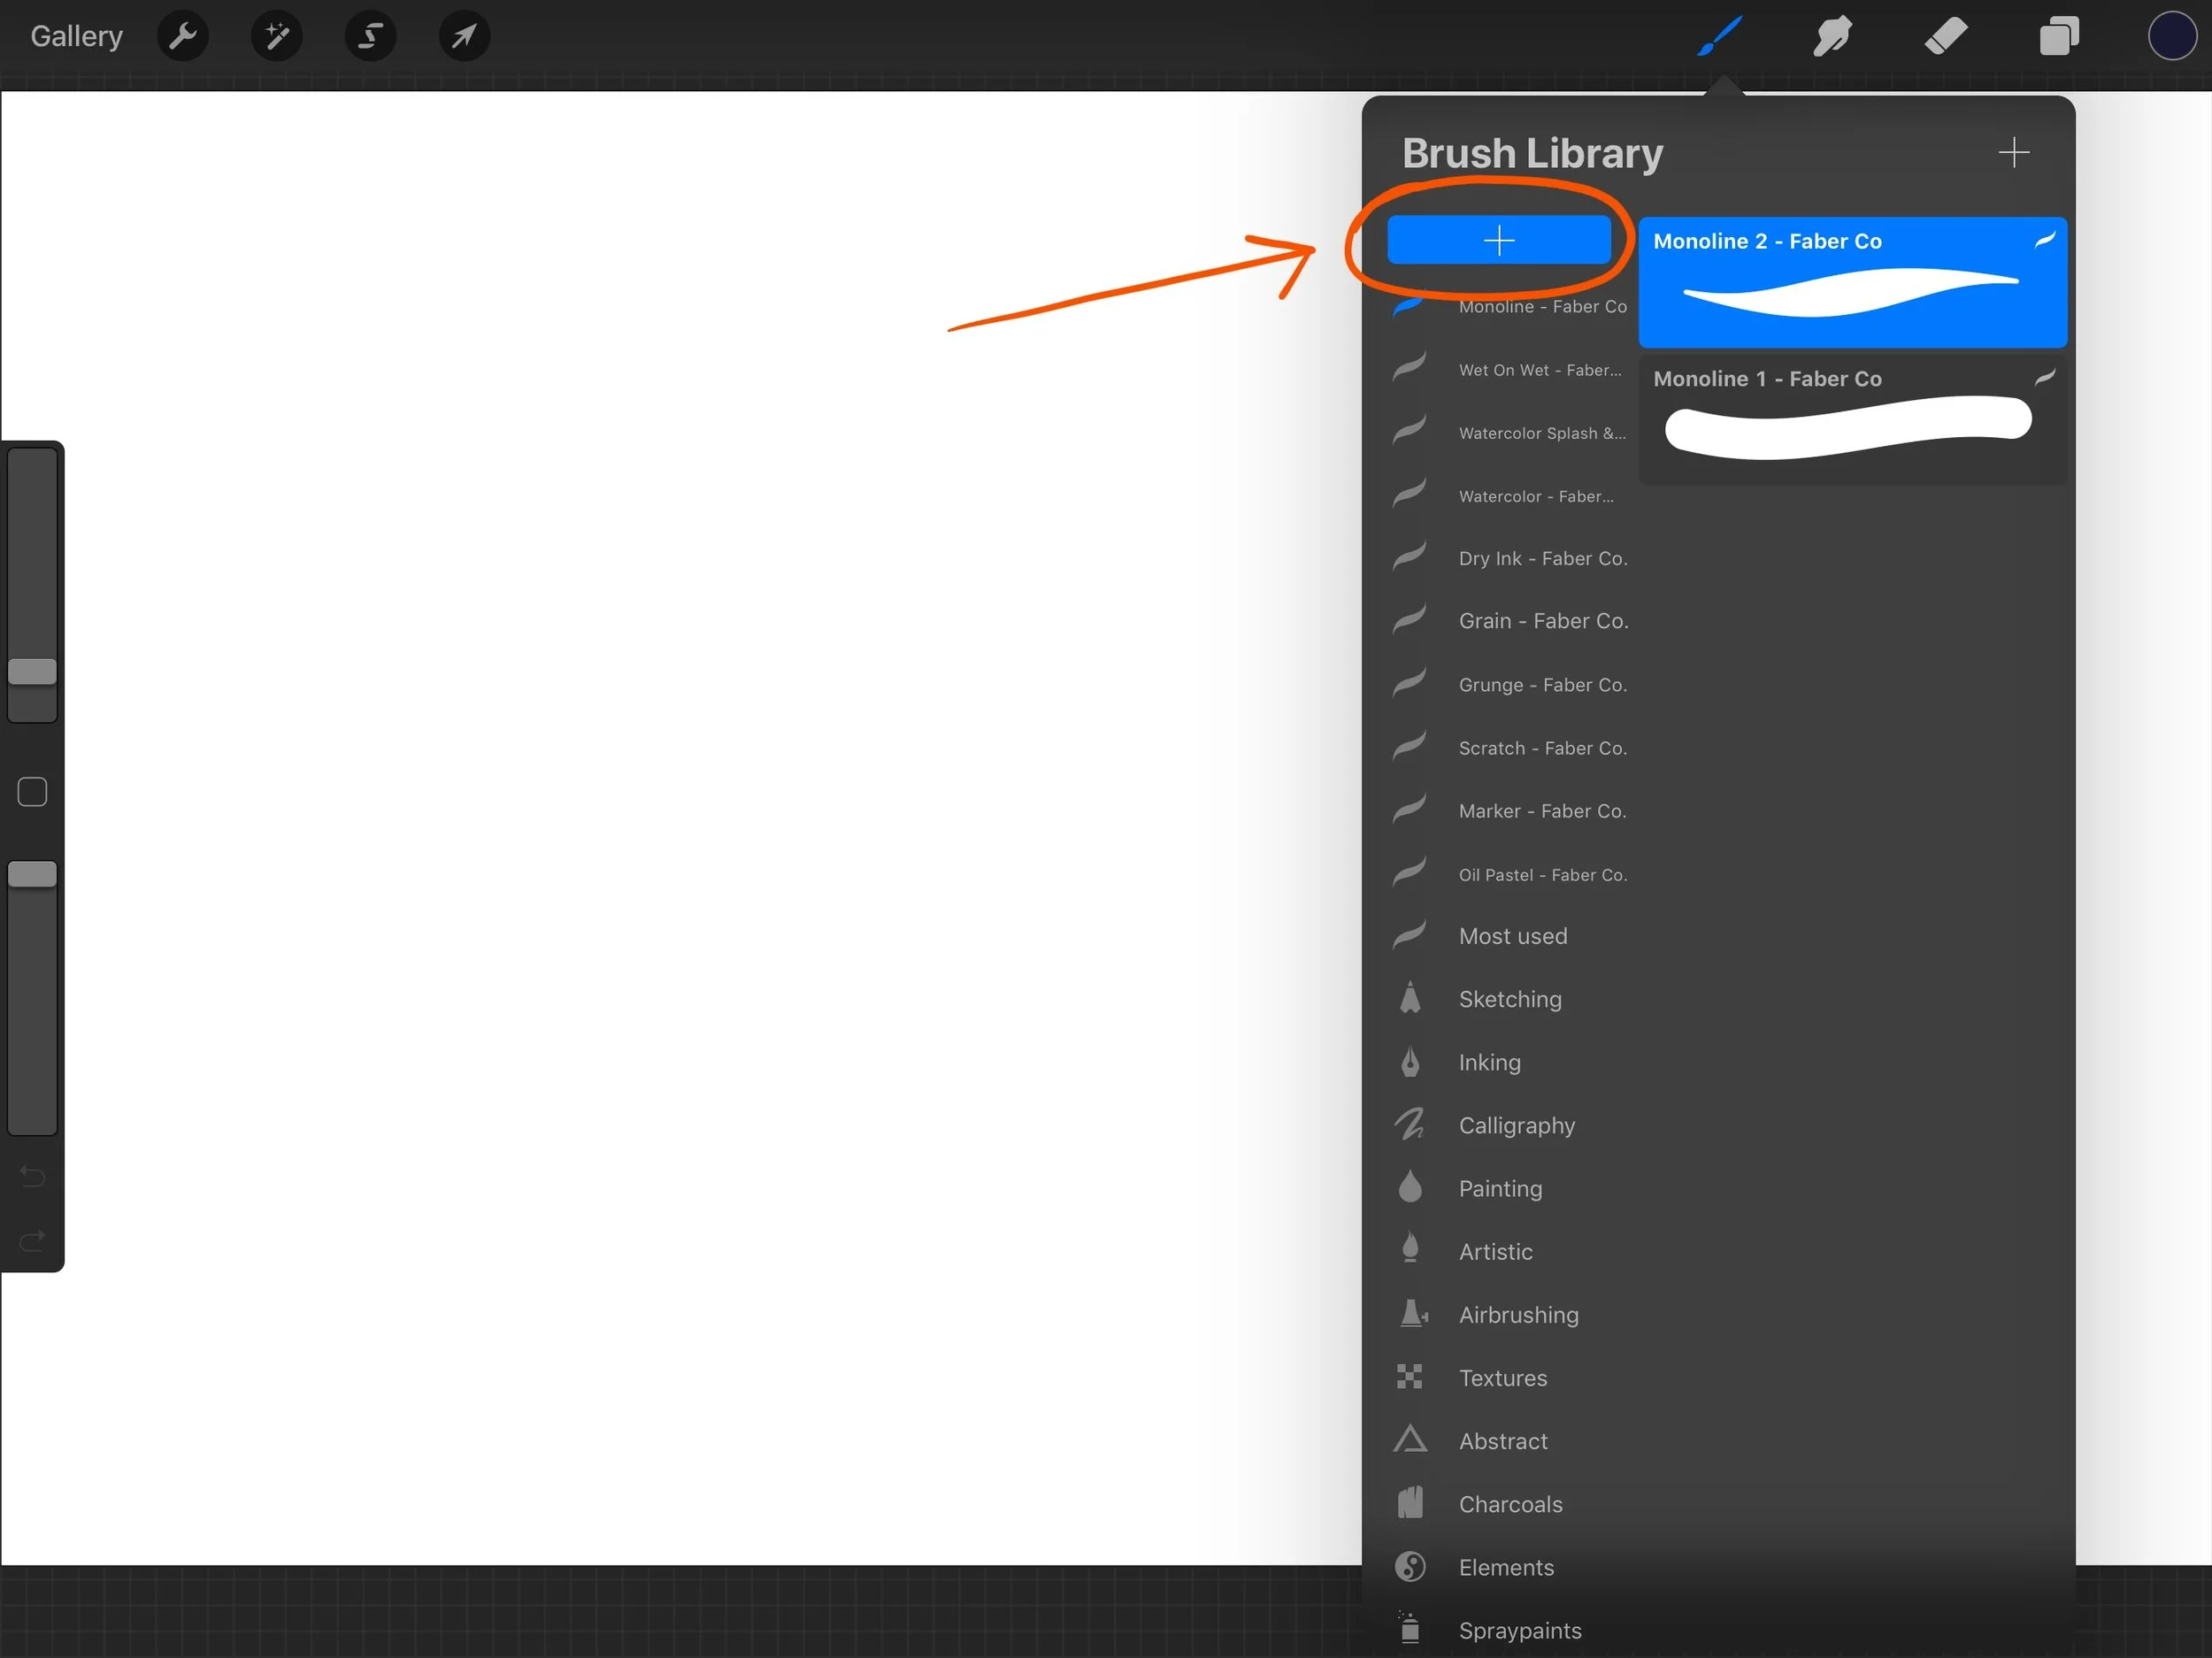Viewport: 2212px width, 1658px height.
Task: Return to Gallery
Action: coord(76,37)
